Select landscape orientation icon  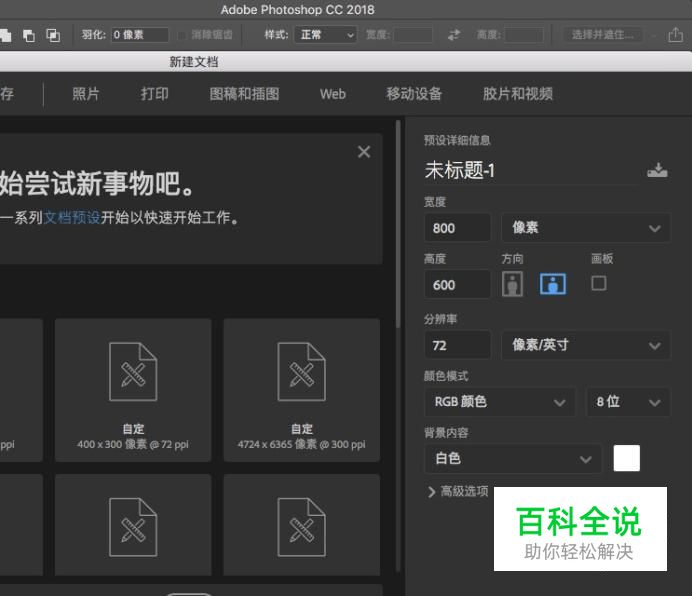pyautogui.click(x=553, y=284)
